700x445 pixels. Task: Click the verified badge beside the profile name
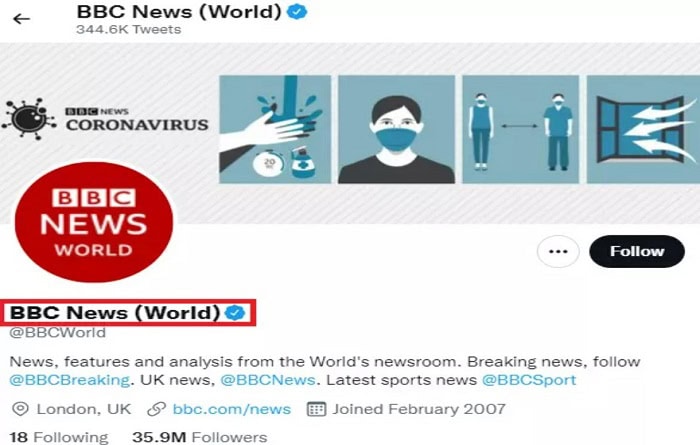pyautogui.click(x=235, y=312)
